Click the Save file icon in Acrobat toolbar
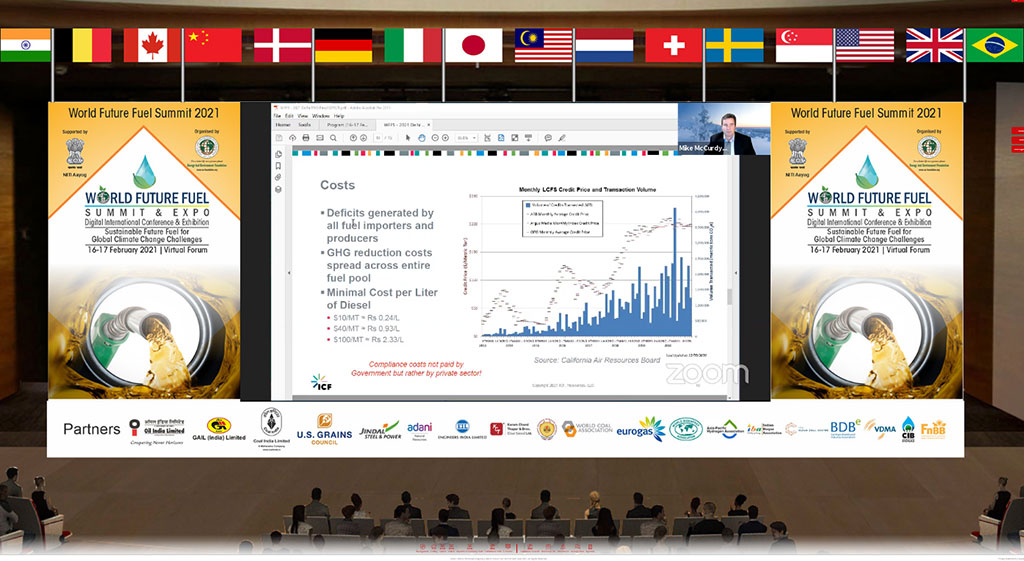Image resolution: width=1024 pixels, height=561 pixels. pyautogui.click(x=279, y=138)
